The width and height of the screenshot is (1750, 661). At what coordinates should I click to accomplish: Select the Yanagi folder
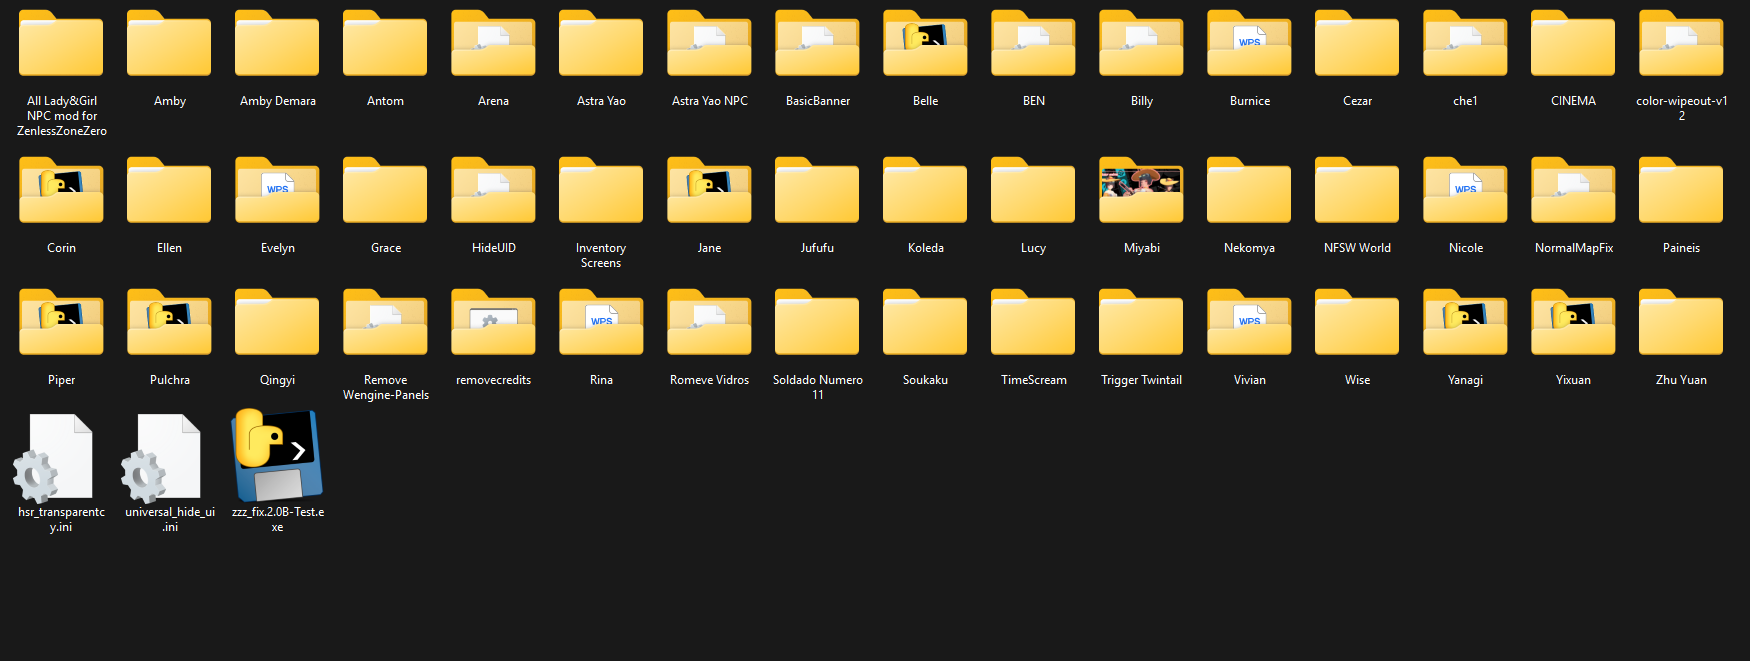point(1465,323)
